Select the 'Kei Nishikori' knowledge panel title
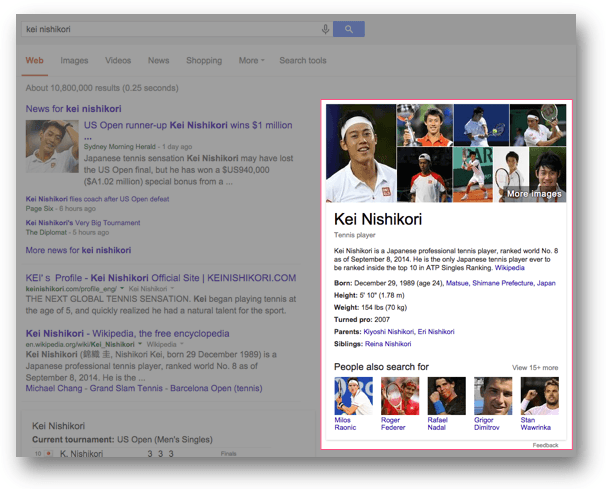606x489 pixels. click(378, 219)
